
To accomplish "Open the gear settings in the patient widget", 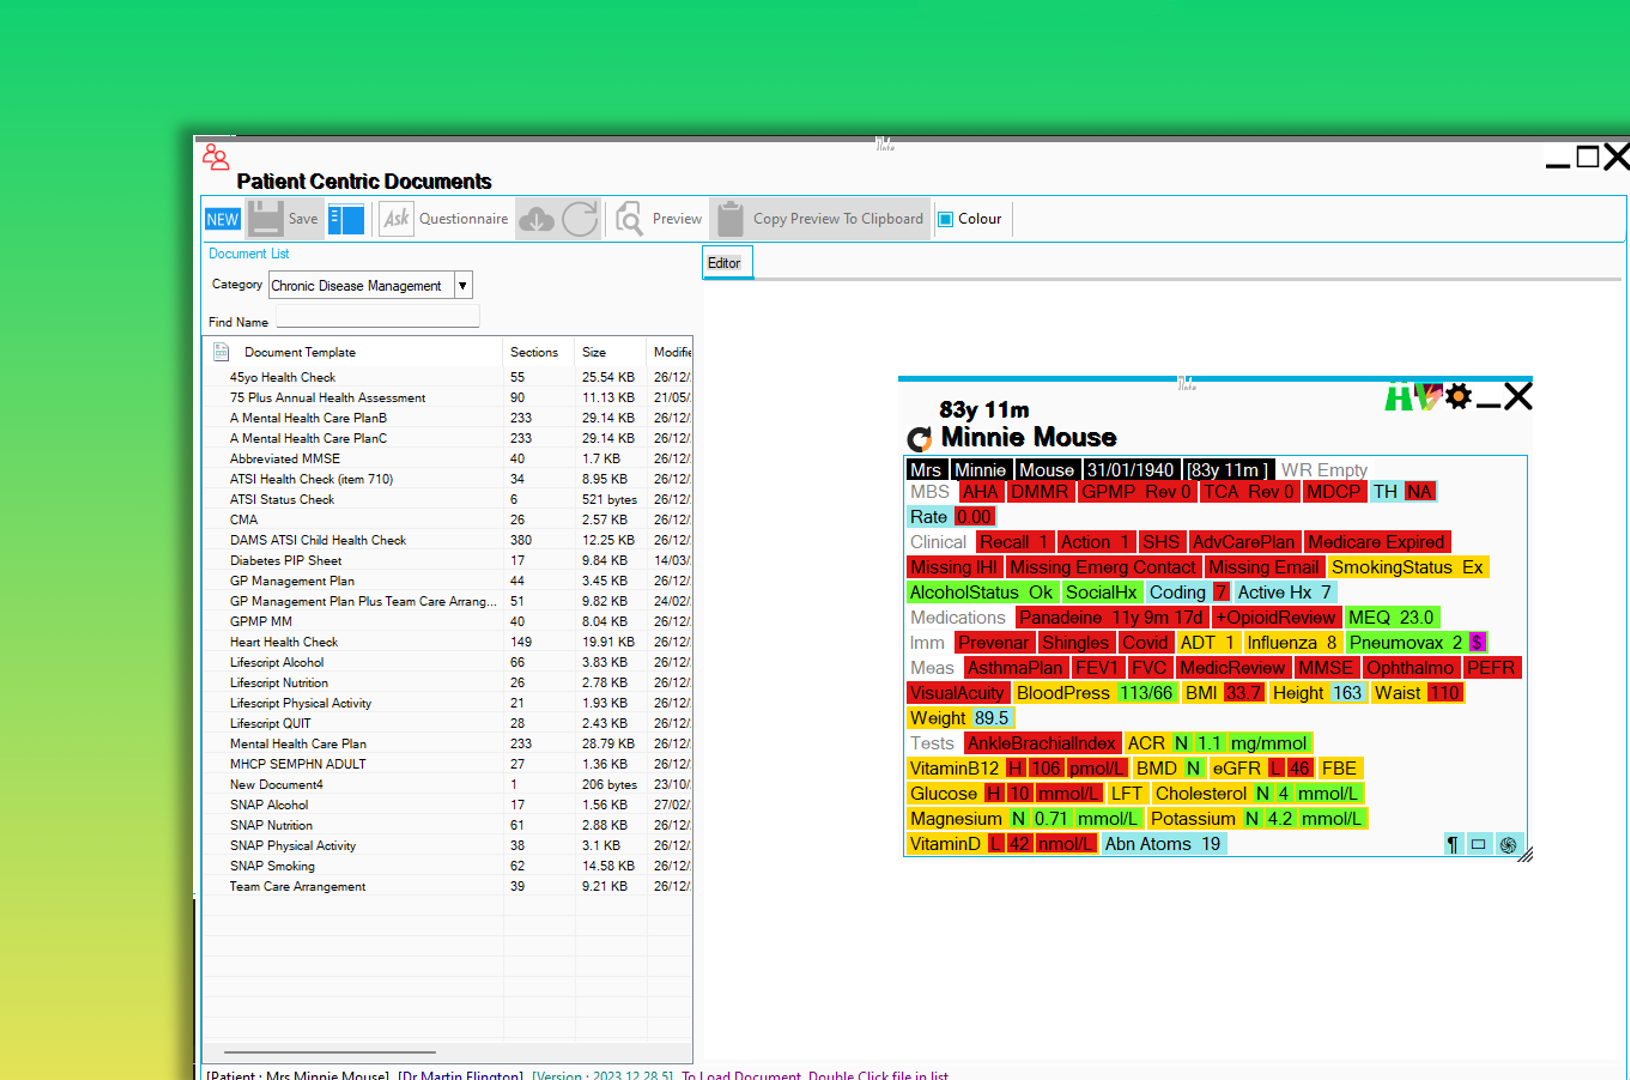I will tap(1459, 397).
